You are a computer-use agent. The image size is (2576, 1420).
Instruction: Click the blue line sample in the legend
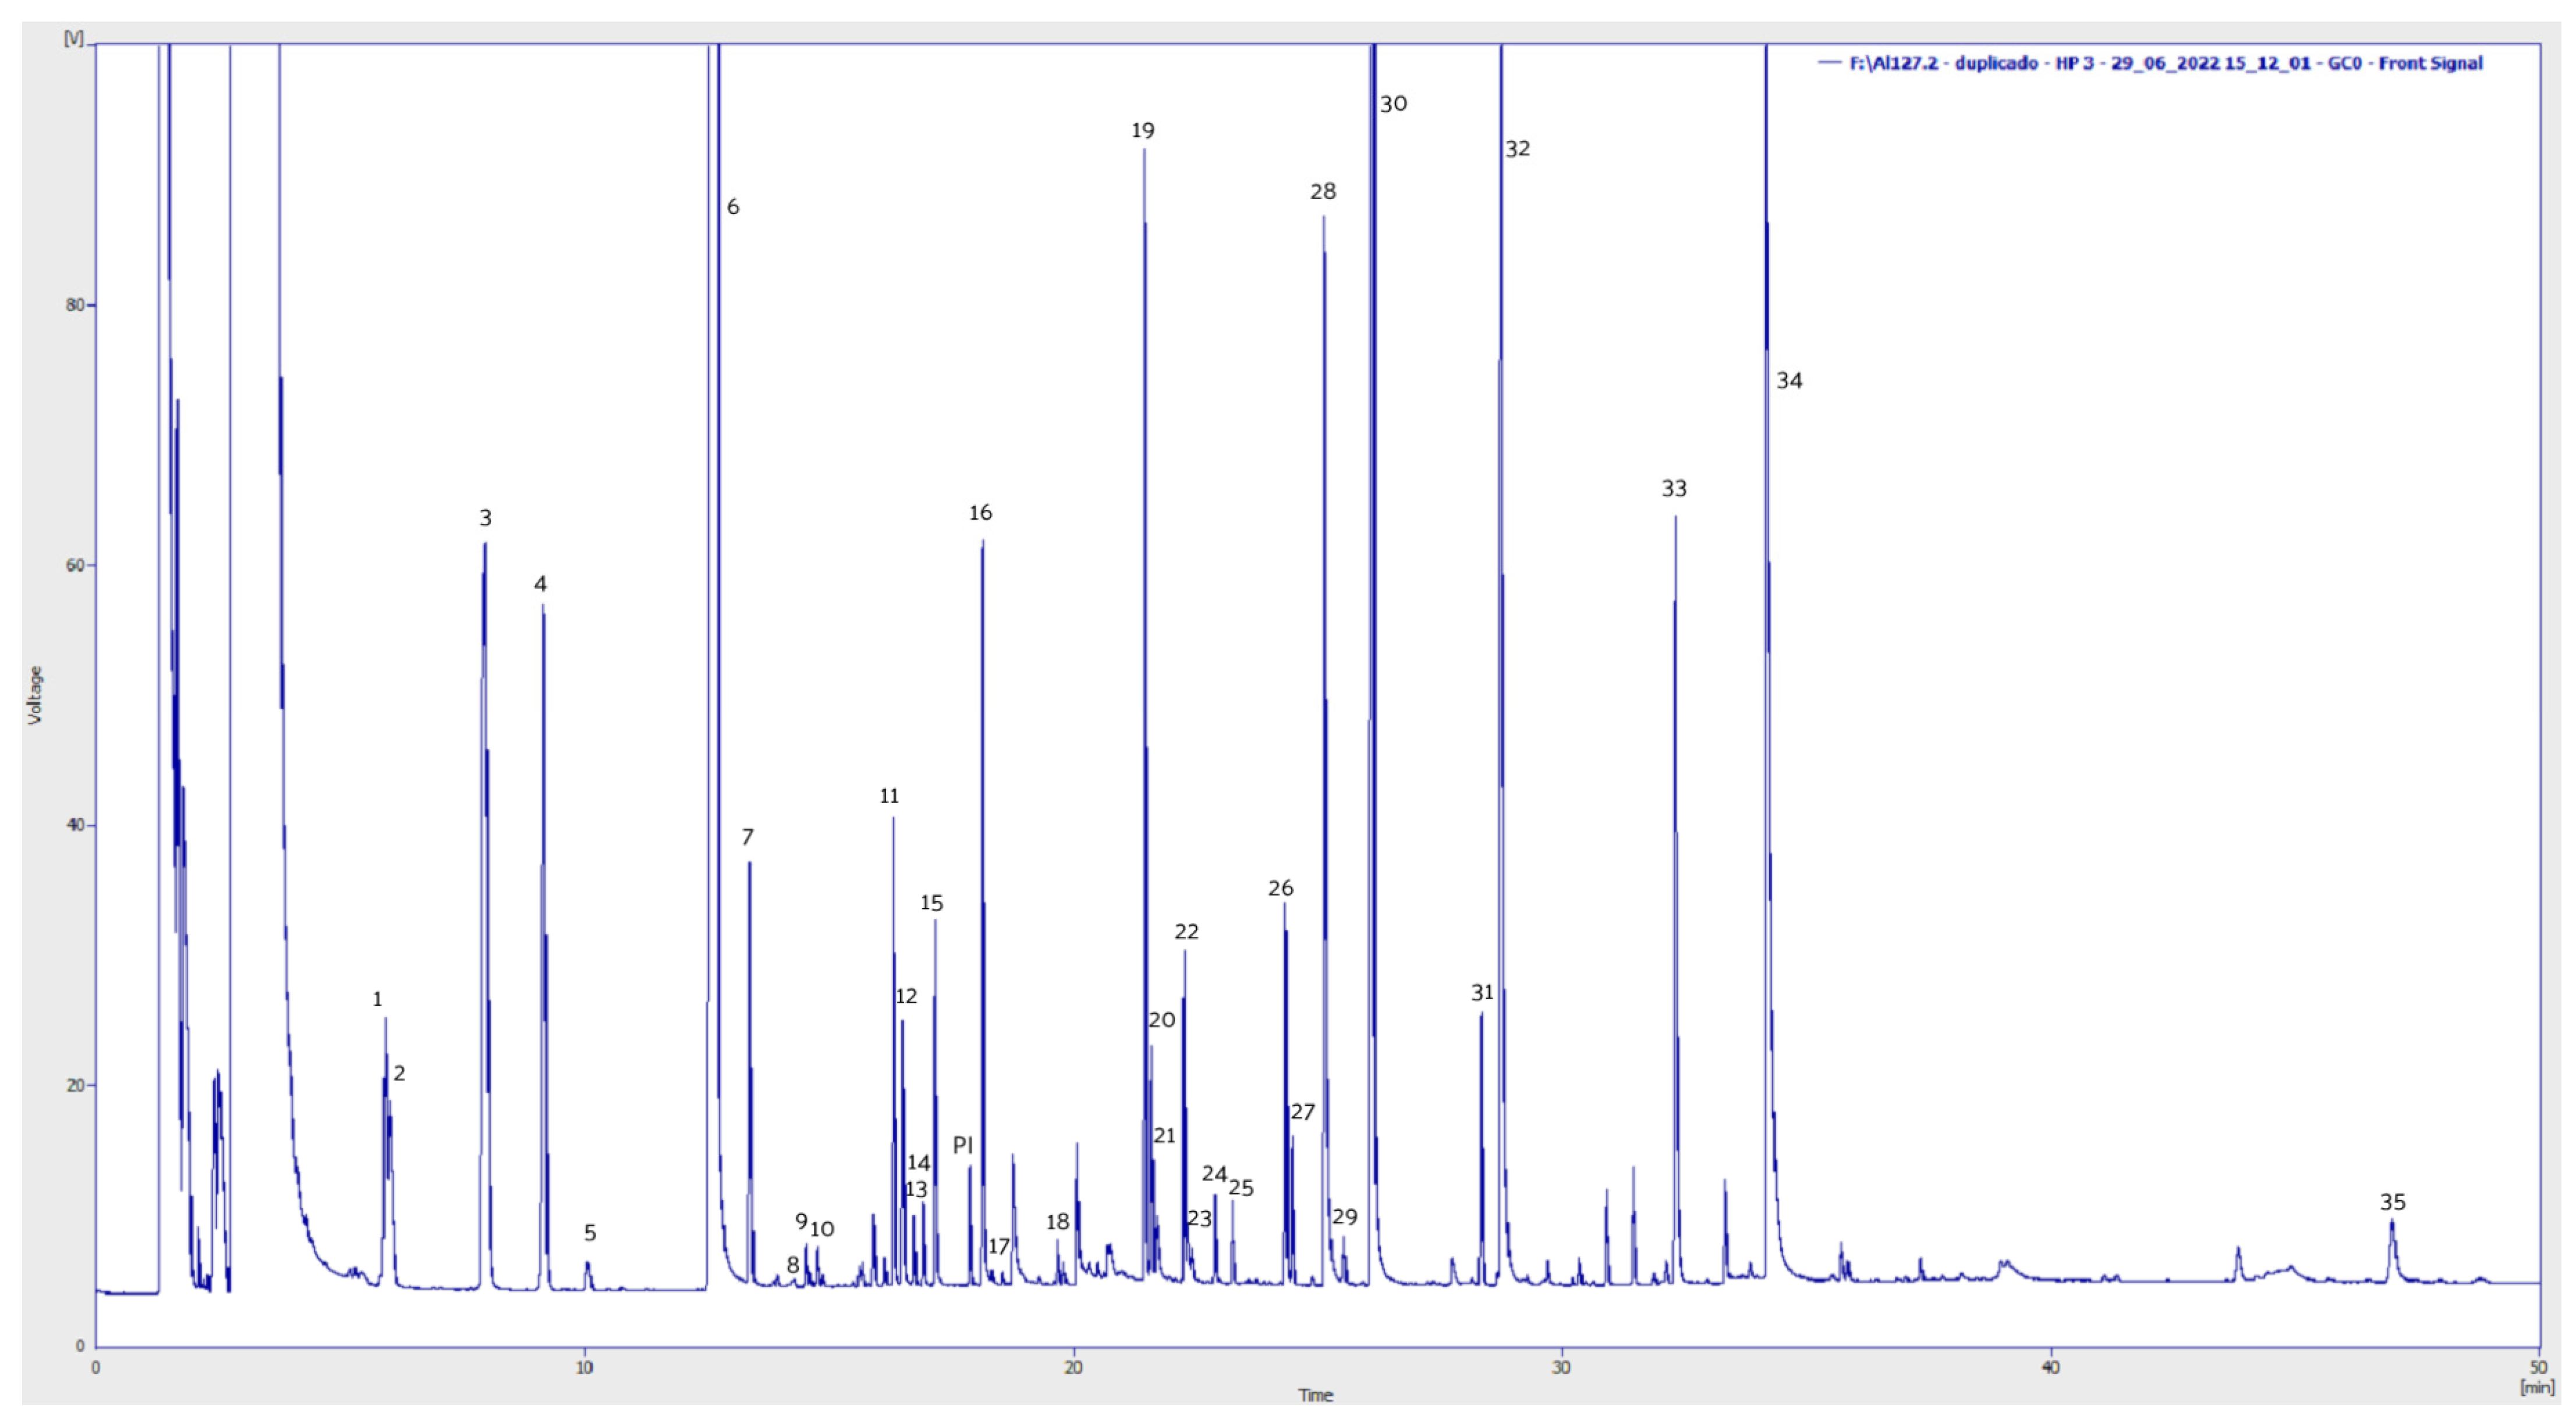[x=1829, y=63]
